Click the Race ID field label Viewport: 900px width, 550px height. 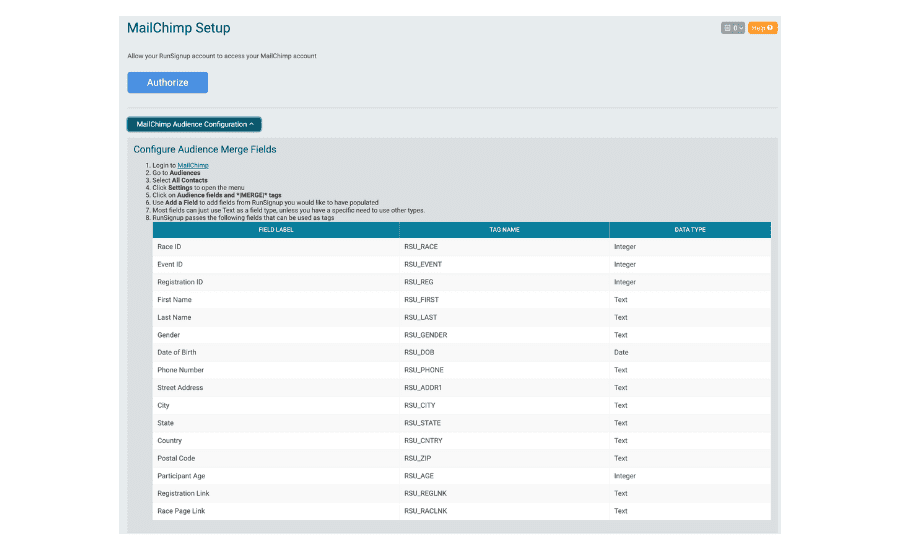169,247
